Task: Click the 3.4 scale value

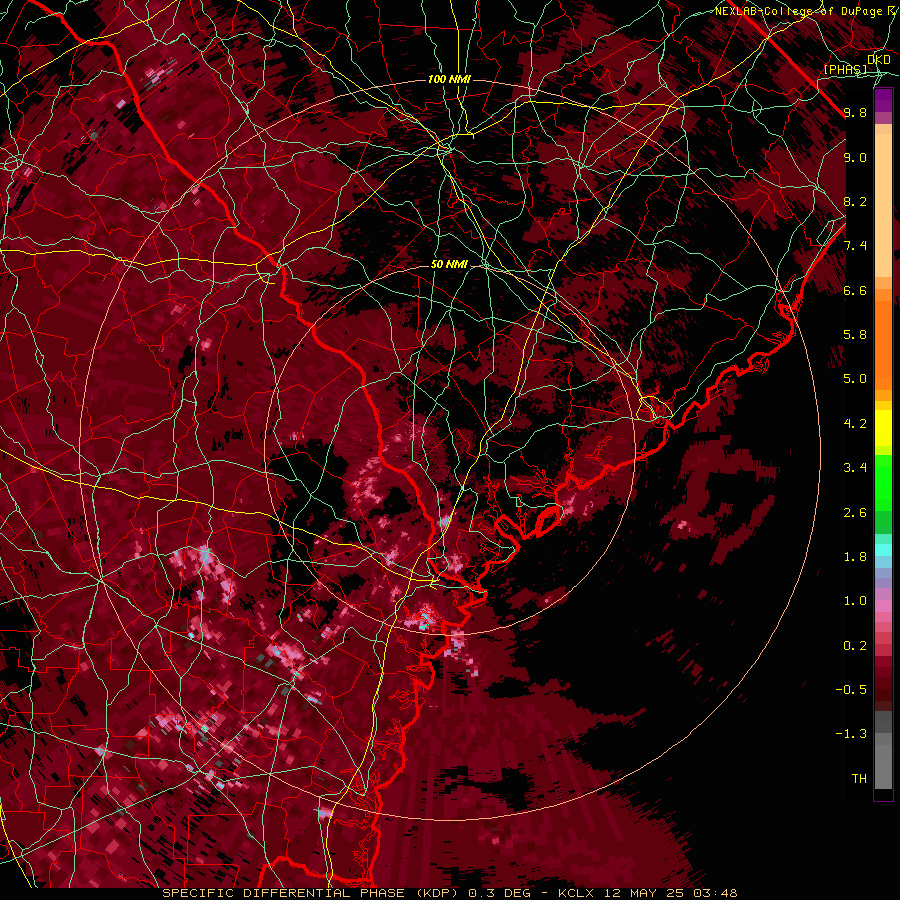Action: coord(855,468)
